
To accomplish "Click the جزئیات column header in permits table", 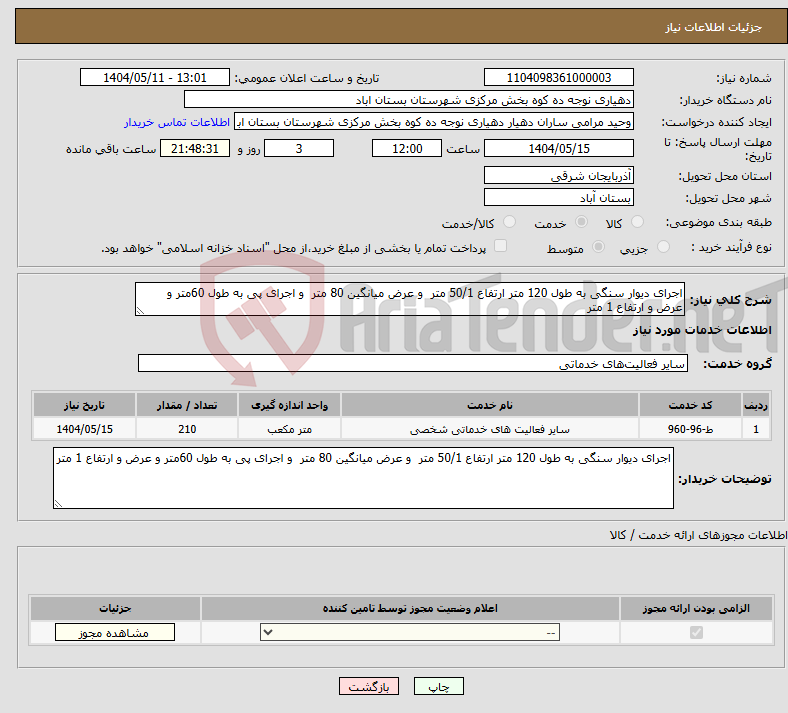I will tap(115, 608).
